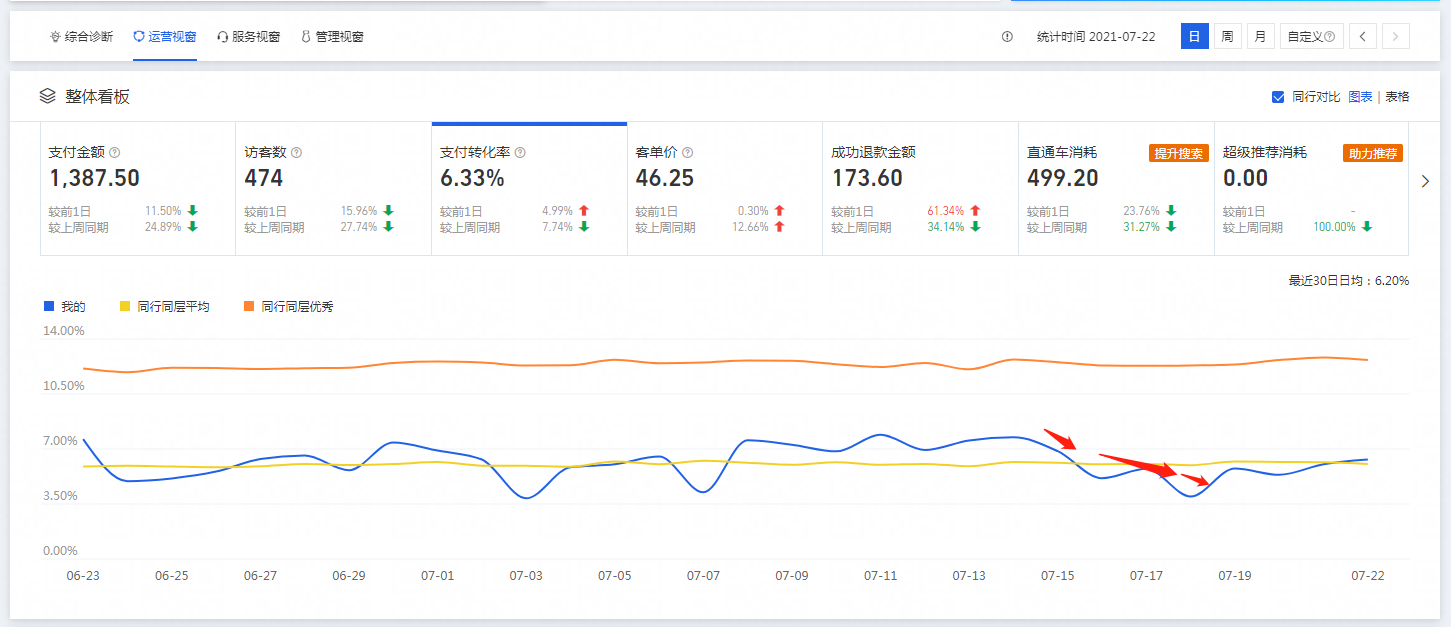The height and width of the screenshot is (627, 1451).
Task: Select the 访客数 metric card
Action: (x=333, y=189)
